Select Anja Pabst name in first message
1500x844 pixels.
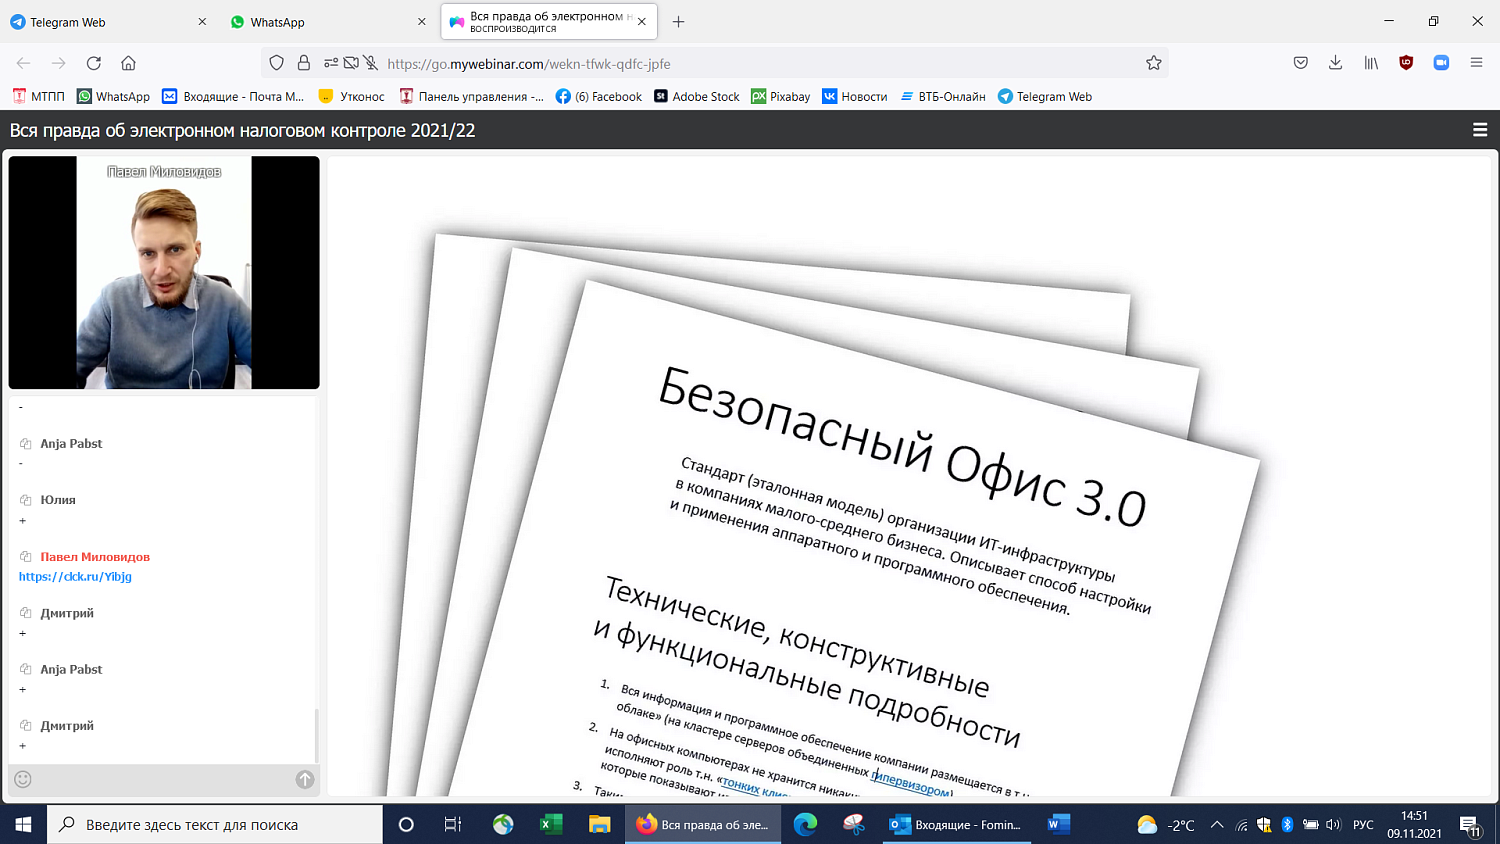coord(71,443)
